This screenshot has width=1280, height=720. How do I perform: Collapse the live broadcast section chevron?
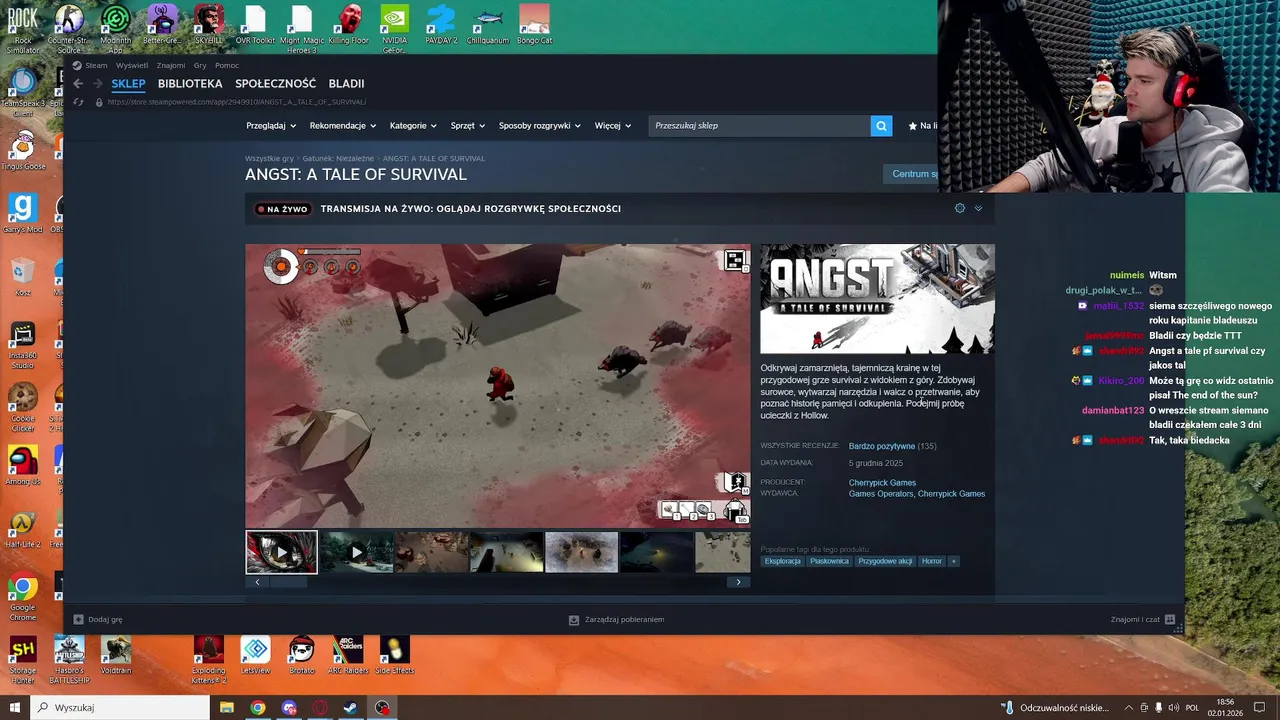(978, 208)
